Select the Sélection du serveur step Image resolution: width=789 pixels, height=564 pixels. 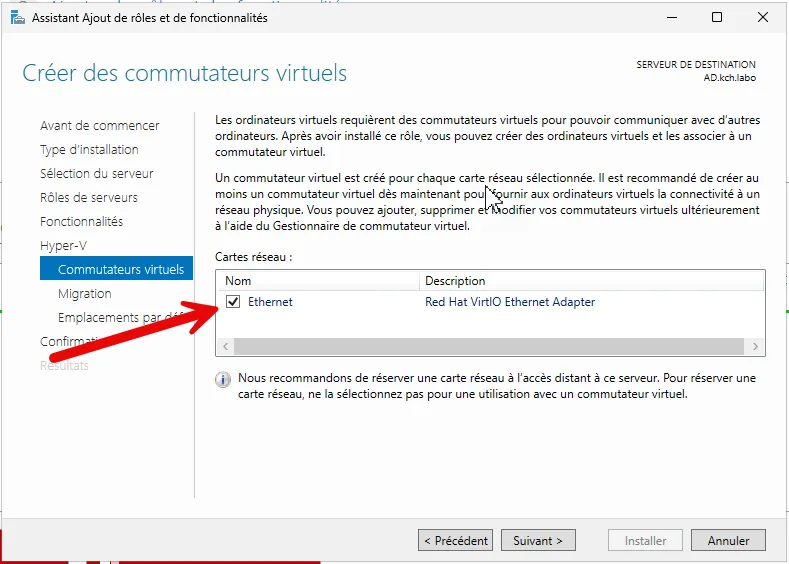96,174
